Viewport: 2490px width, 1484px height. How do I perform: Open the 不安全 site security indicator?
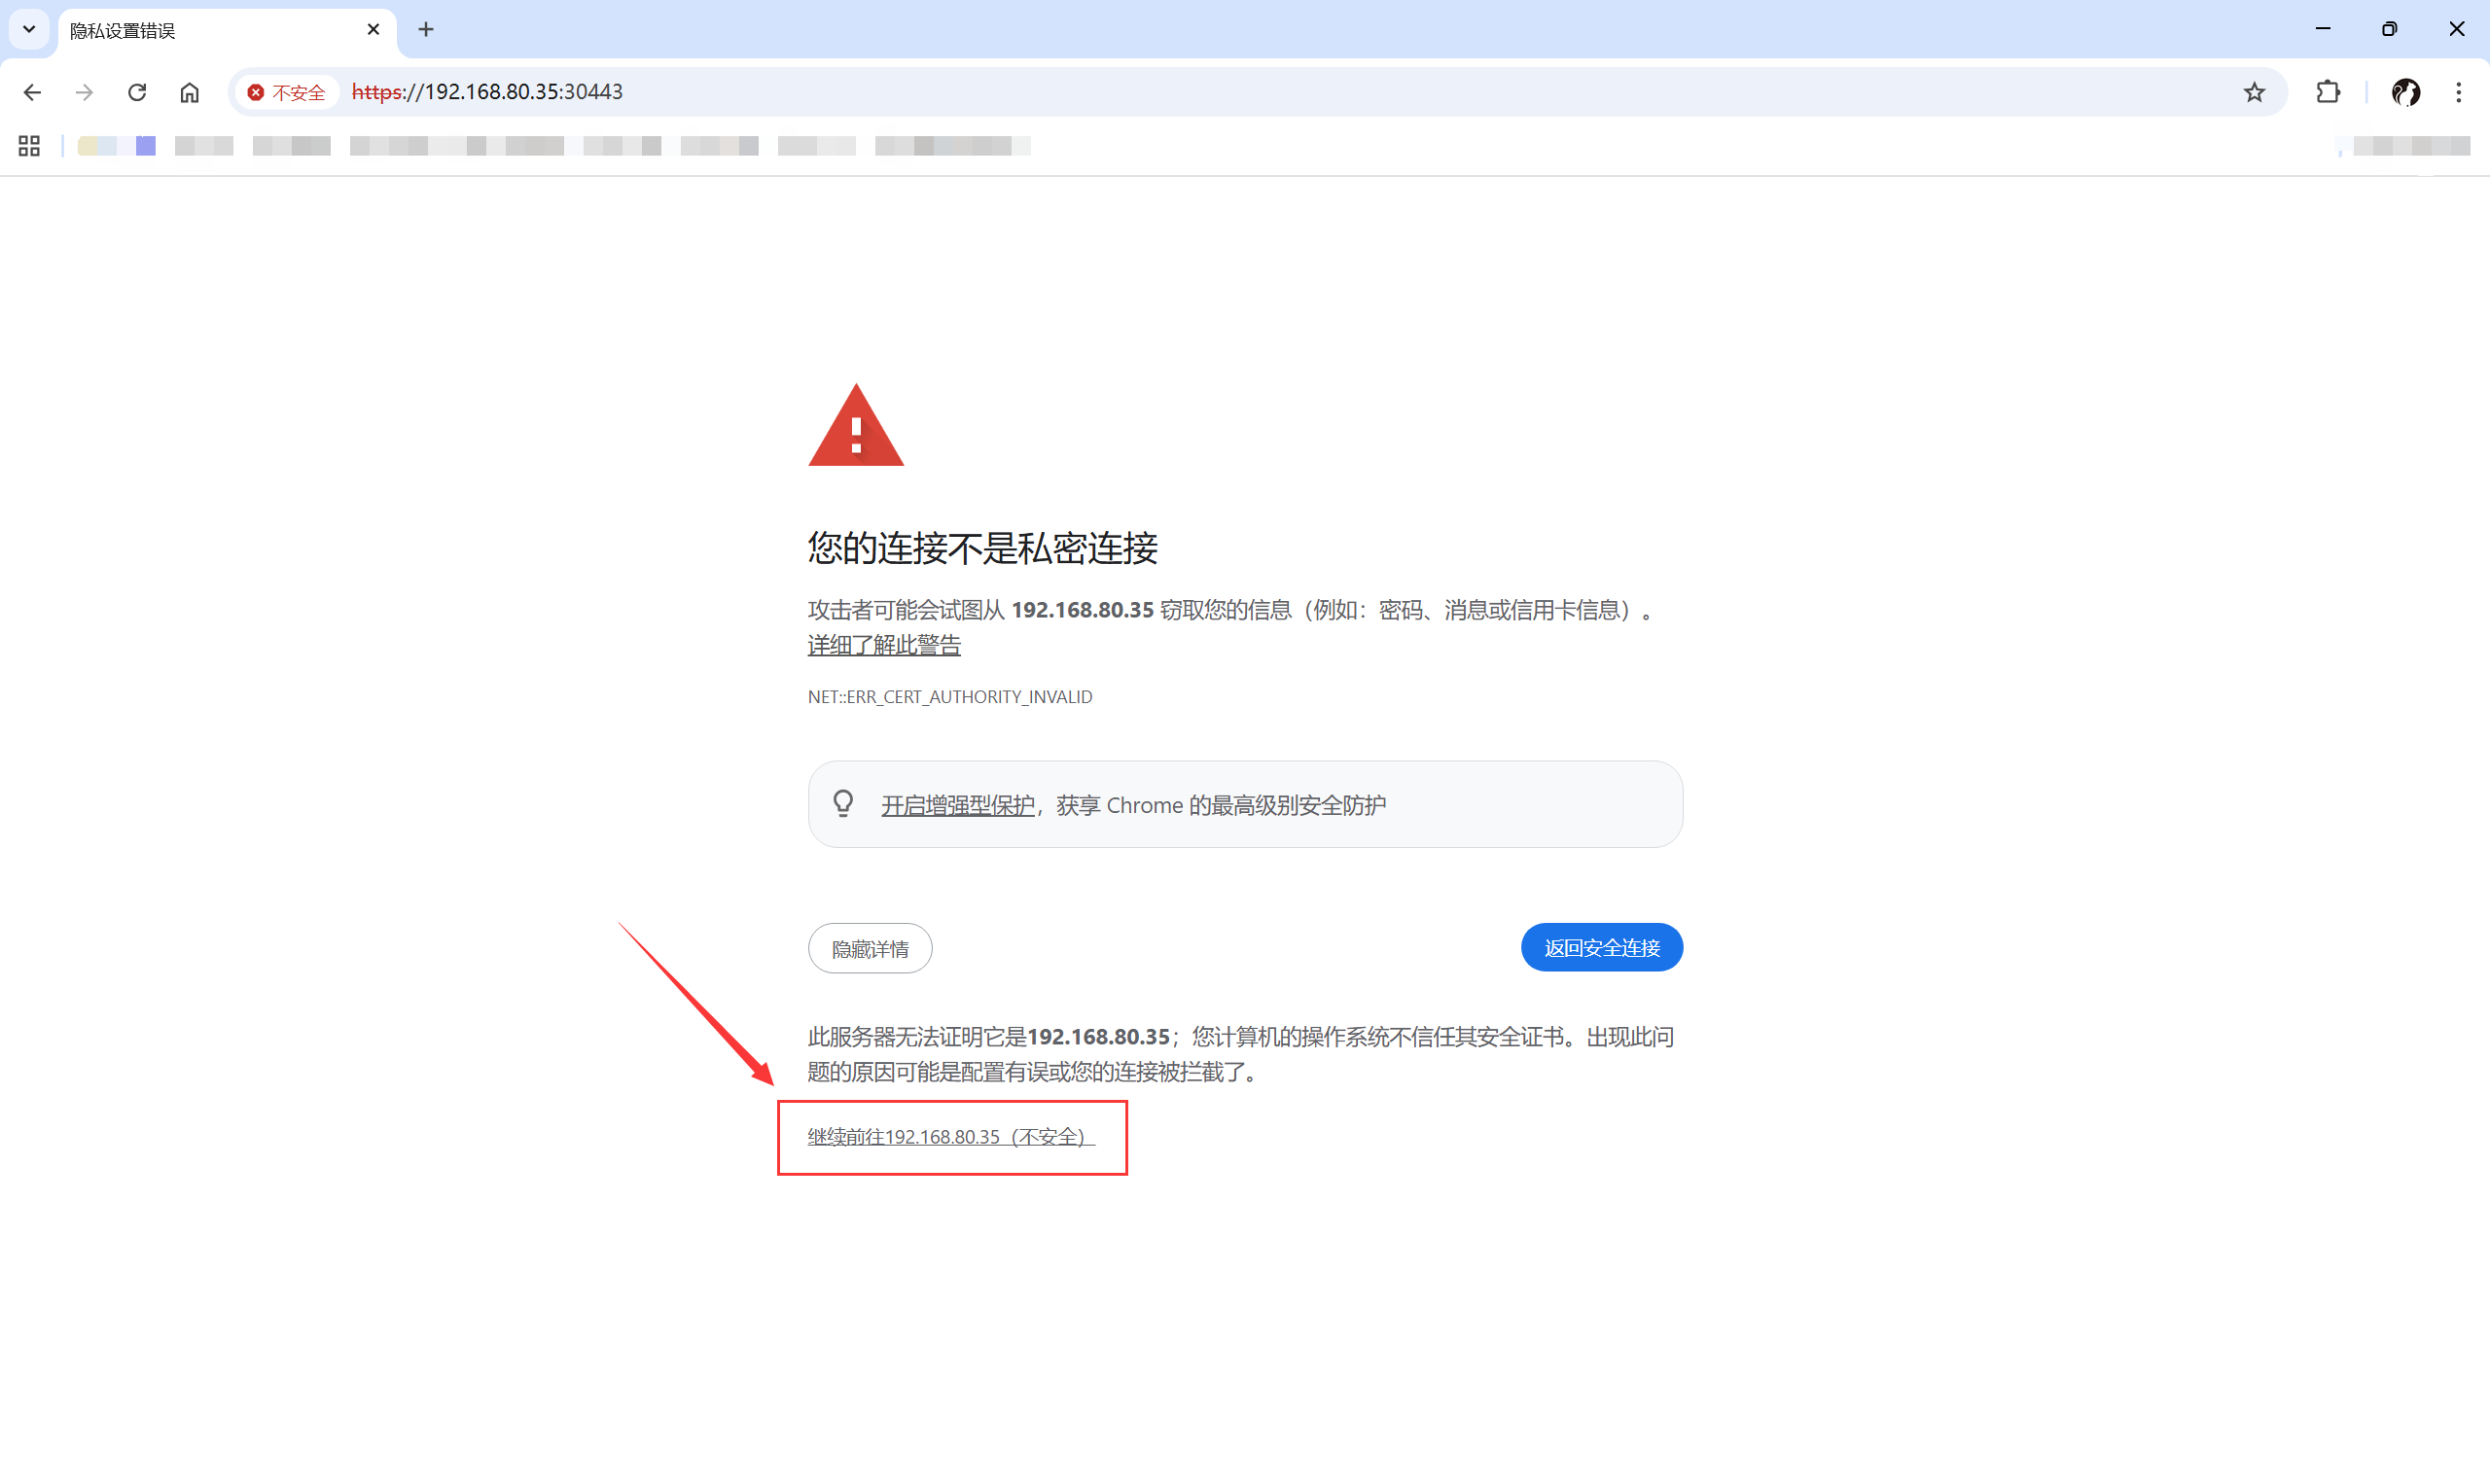(288, 92)
